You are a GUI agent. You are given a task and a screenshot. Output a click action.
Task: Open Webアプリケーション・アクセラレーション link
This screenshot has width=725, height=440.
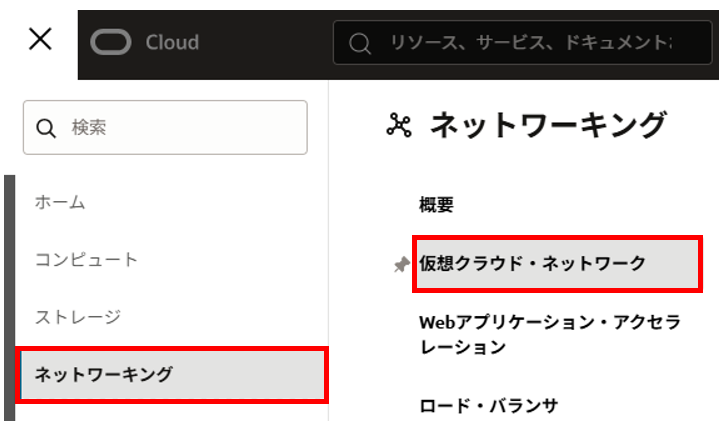[x=549, y=334]
